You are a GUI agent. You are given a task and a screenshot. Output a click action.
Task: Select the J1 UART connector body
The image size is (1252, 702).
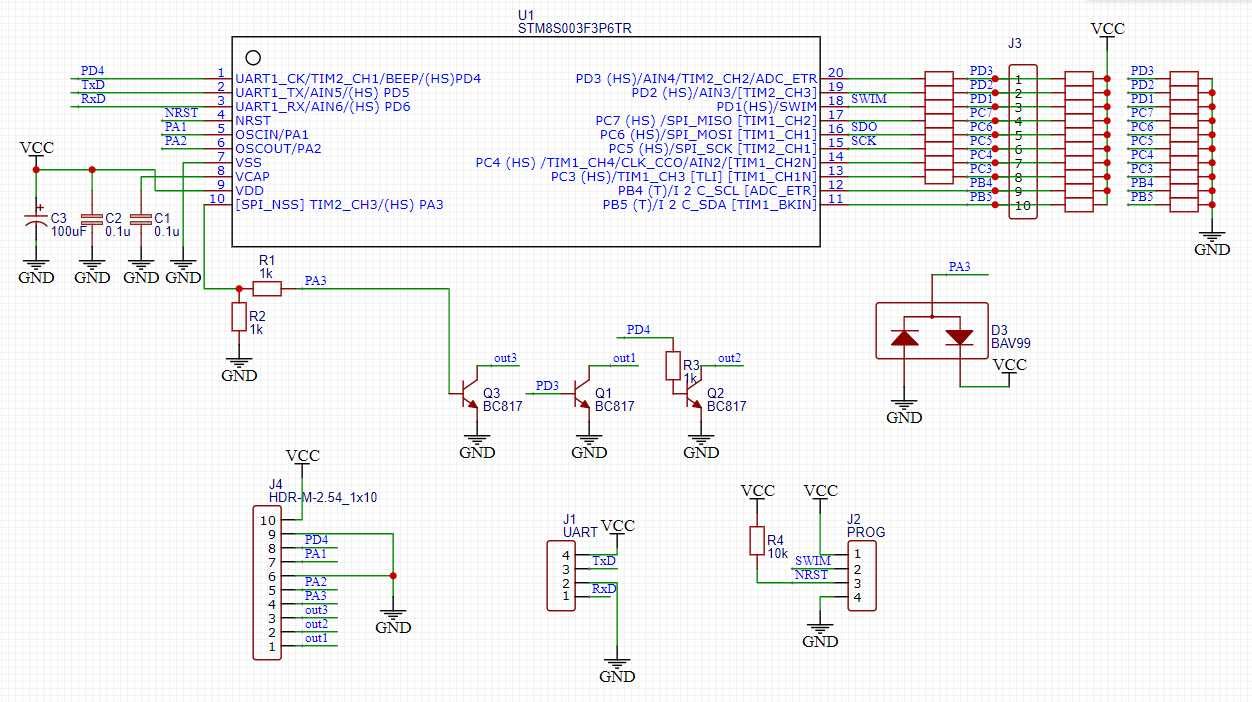[x=560, y=576]
